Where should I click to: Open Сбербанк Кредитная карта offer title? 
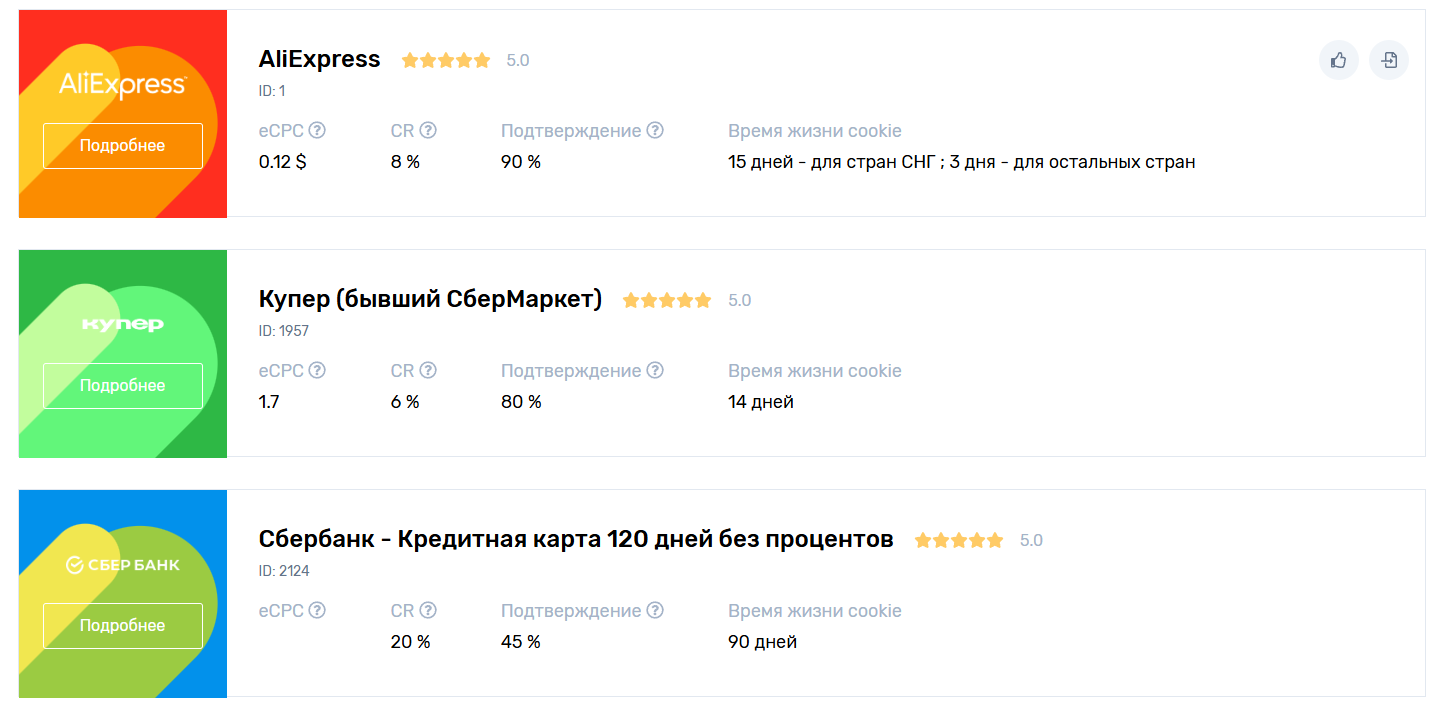click(575, 539)
